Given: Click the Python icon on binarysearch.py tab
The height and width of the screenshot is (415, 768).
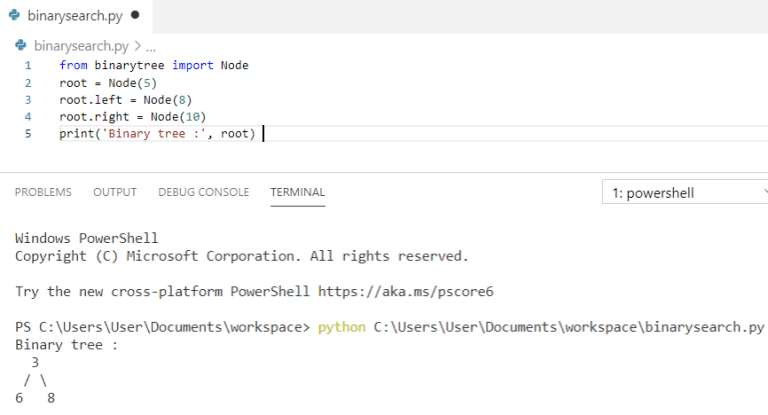Looking at the screenshot, I should coord(15,15).
